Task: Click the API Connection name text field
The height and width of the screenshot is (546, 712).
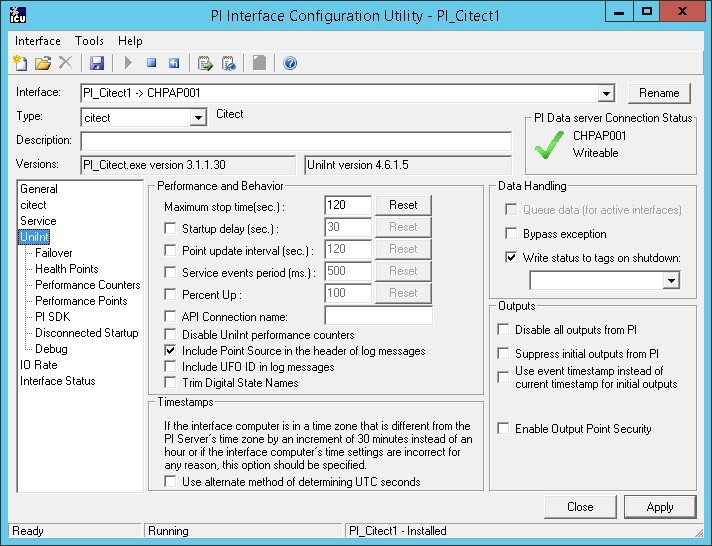Action: click(379, 315)
